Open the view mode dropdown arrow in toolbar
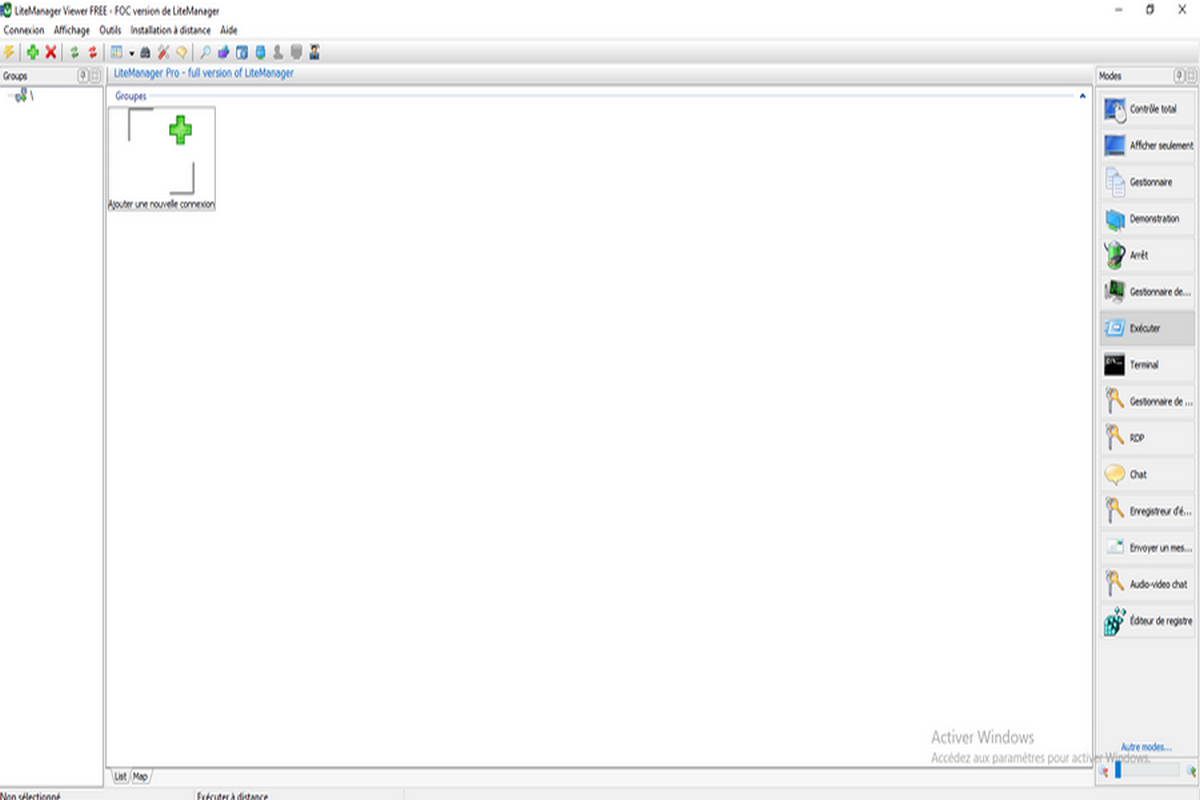The image size is (1200, 800). coord(131,52)
